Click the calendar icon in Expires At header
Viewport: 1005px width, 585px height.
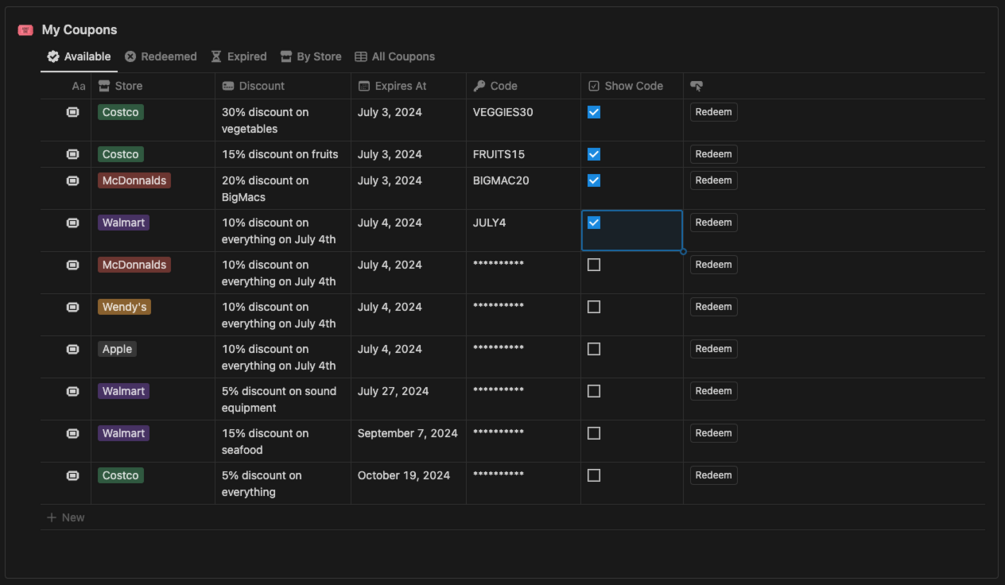[x=364, y=86]
